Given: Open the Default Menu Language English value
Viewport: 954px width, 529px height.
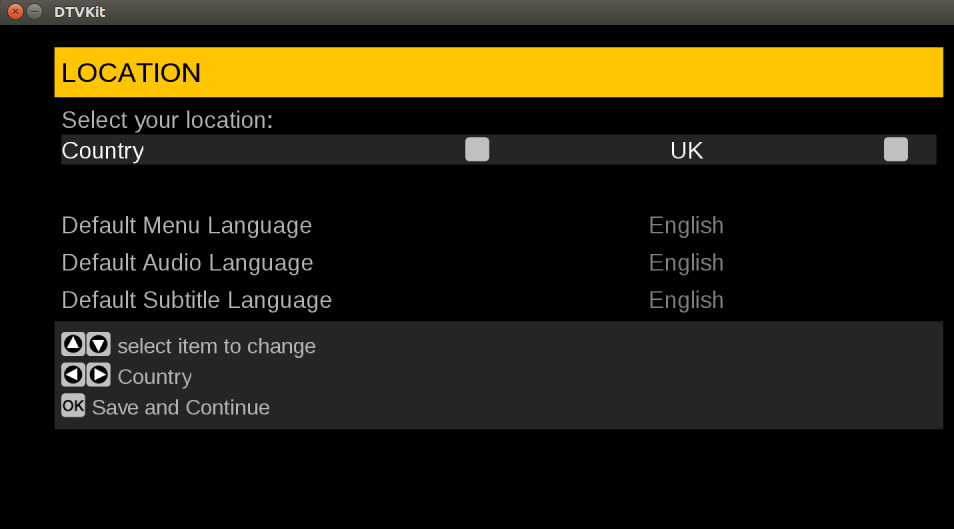Looking at the screenshot, I should coord(686,226).
